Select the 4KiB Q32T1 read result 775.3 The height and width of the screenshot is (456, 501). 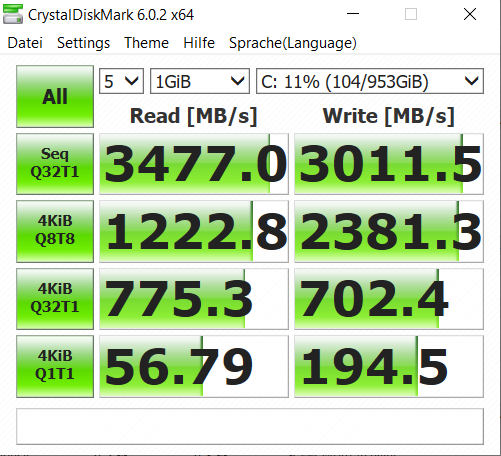(x=194, y=299)
